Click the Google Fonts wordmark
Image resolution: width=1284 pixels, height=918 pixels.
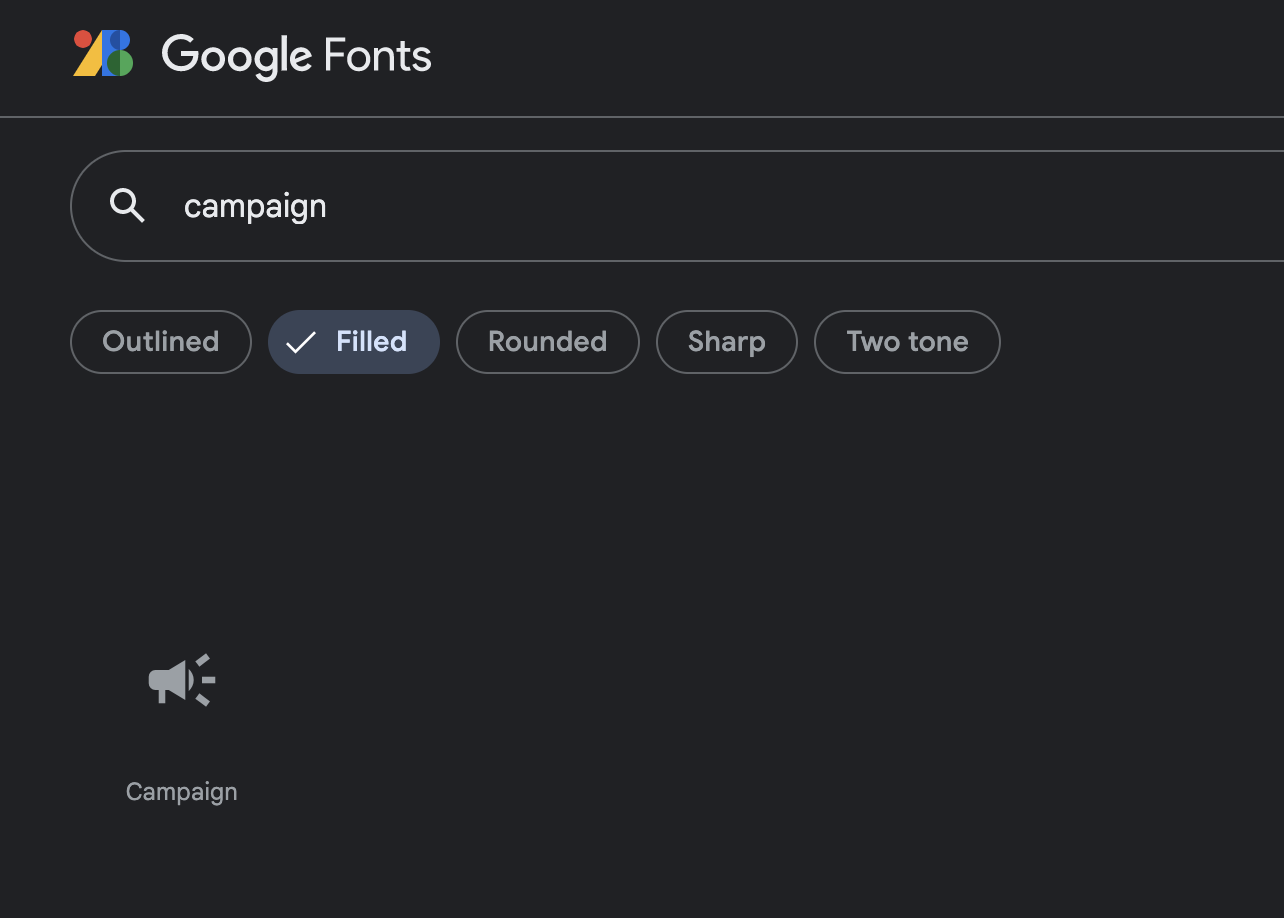click(296, 57)
